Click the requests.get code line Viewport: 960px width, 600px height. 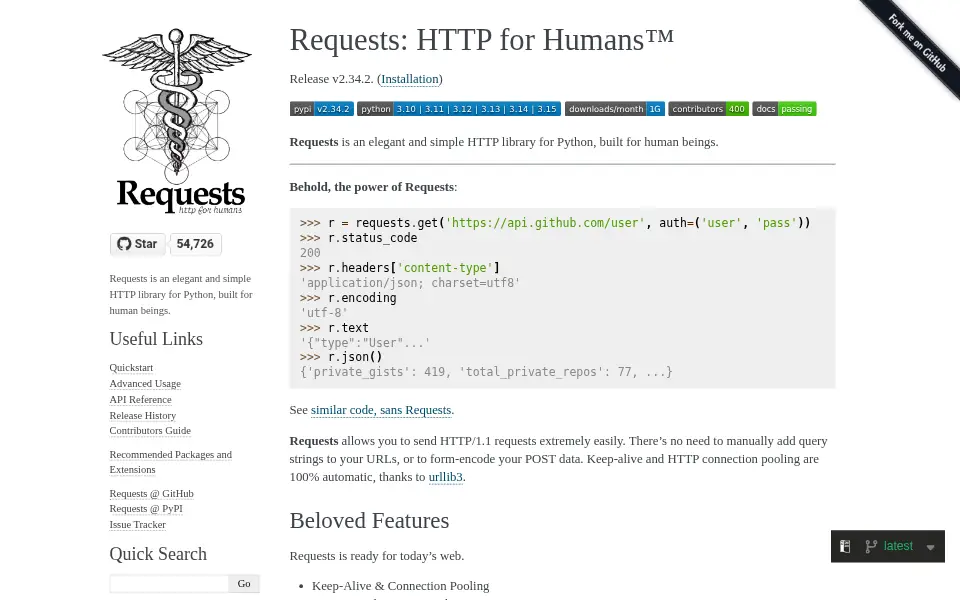pos(555,223)
